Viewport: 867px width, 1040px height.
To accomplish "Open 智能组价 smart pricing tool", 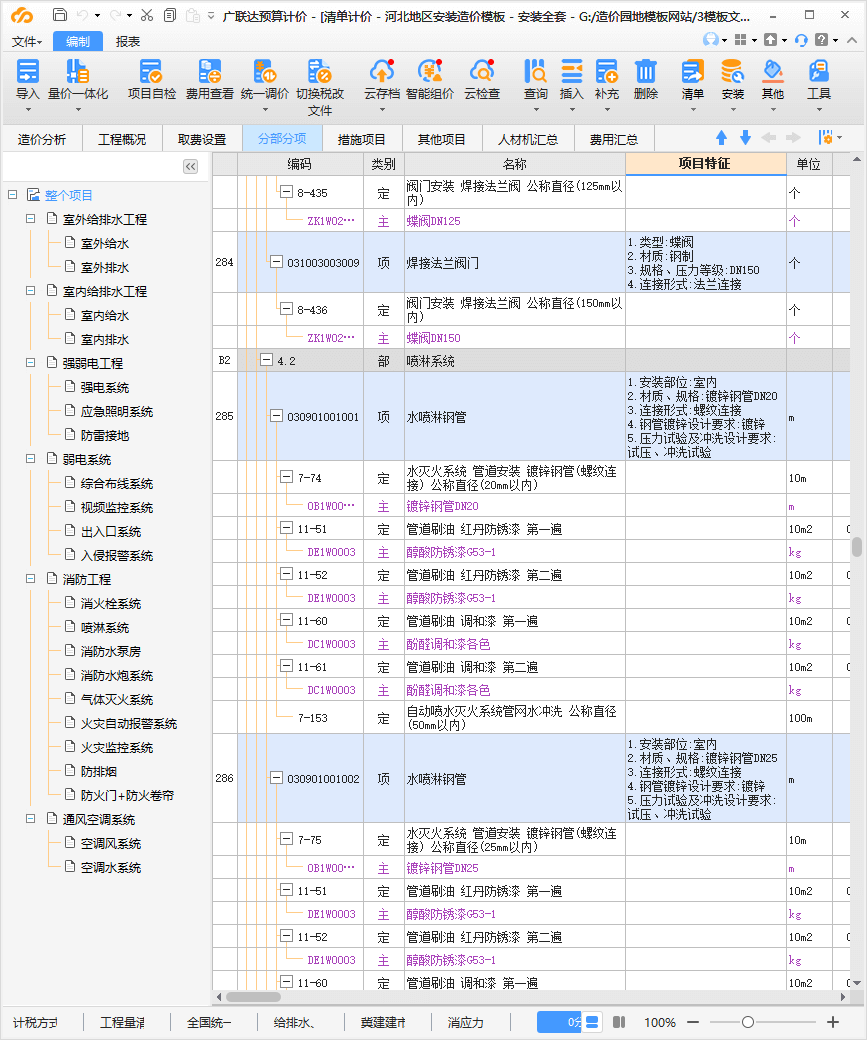I will click(x=430, y=72).
